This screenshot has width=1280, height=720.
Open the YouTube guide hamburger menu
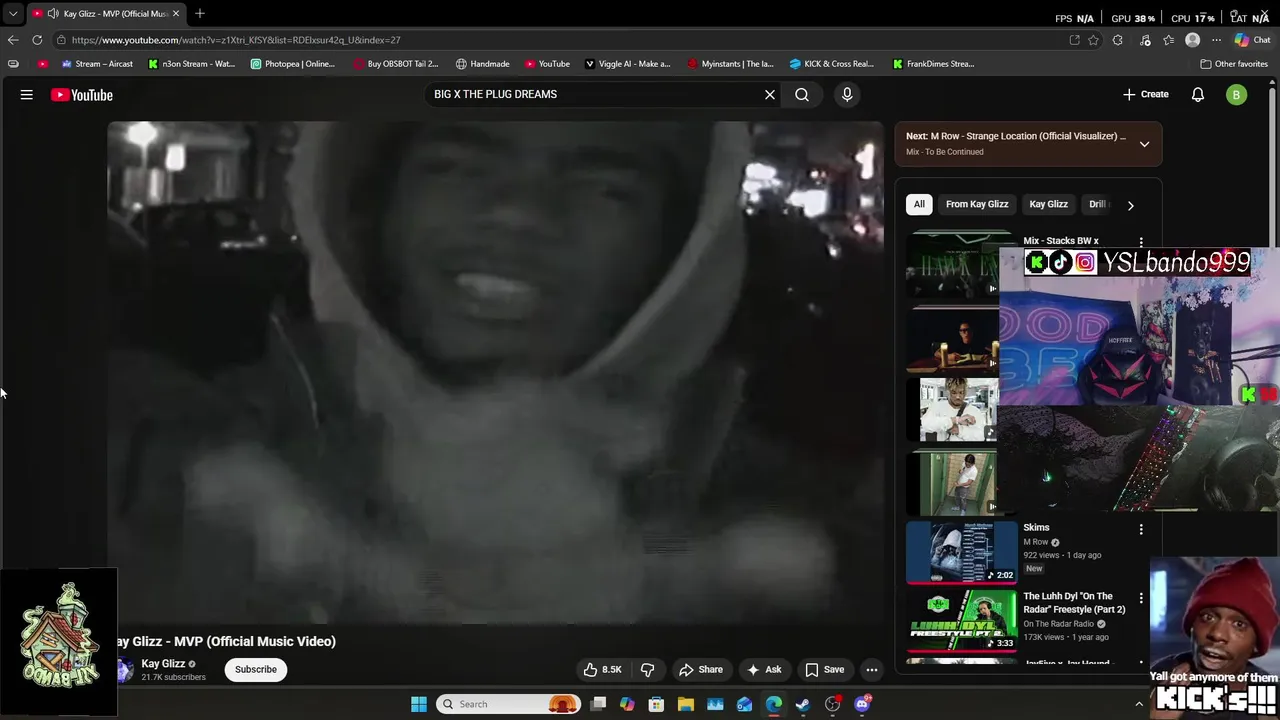(x=27, y=95)
